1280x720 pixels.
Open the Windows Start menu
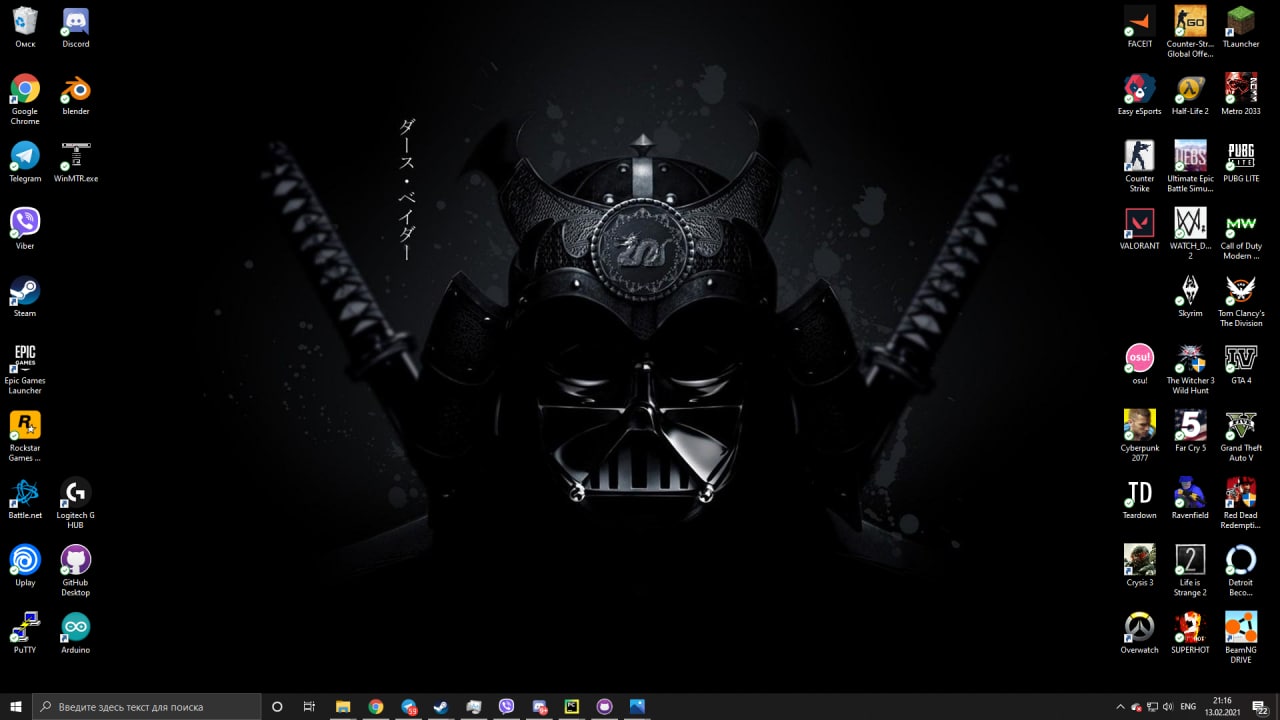pyautogui.click(x=16, y=706)
